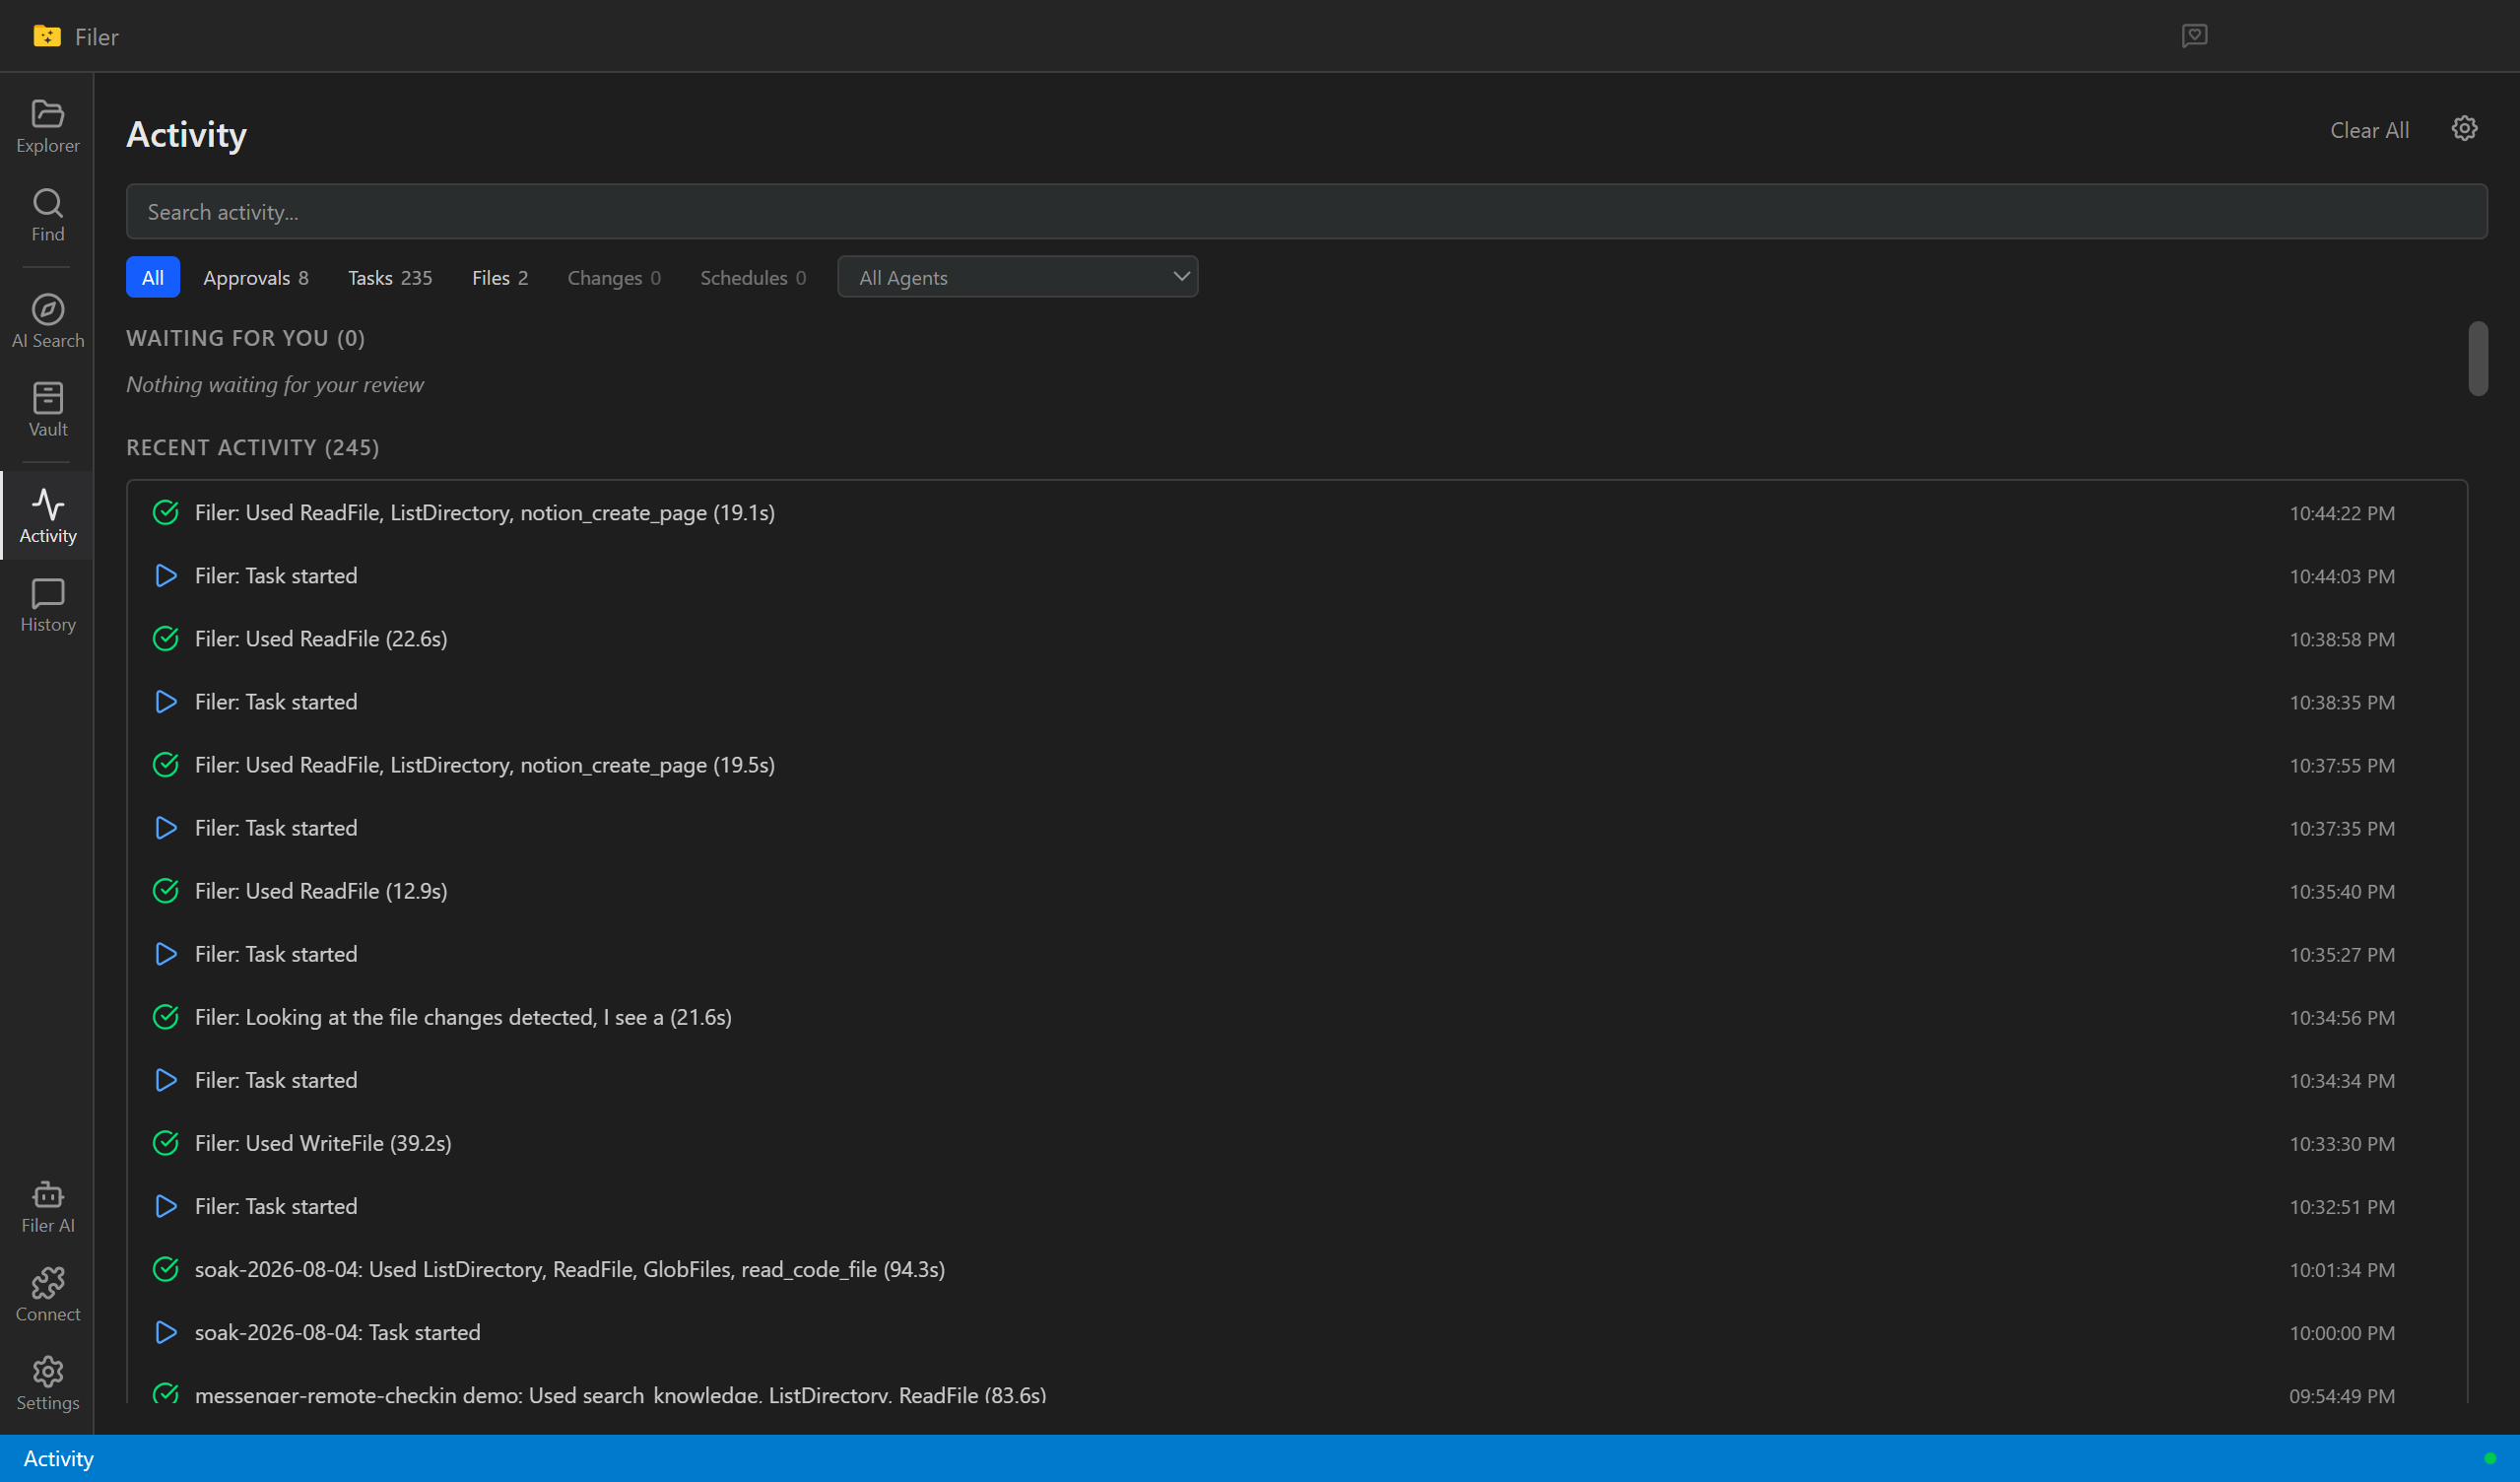This screenshot has height=1482, width=2520.
Task: Open the Activity settings gear icon
Action: point(2464,129)
